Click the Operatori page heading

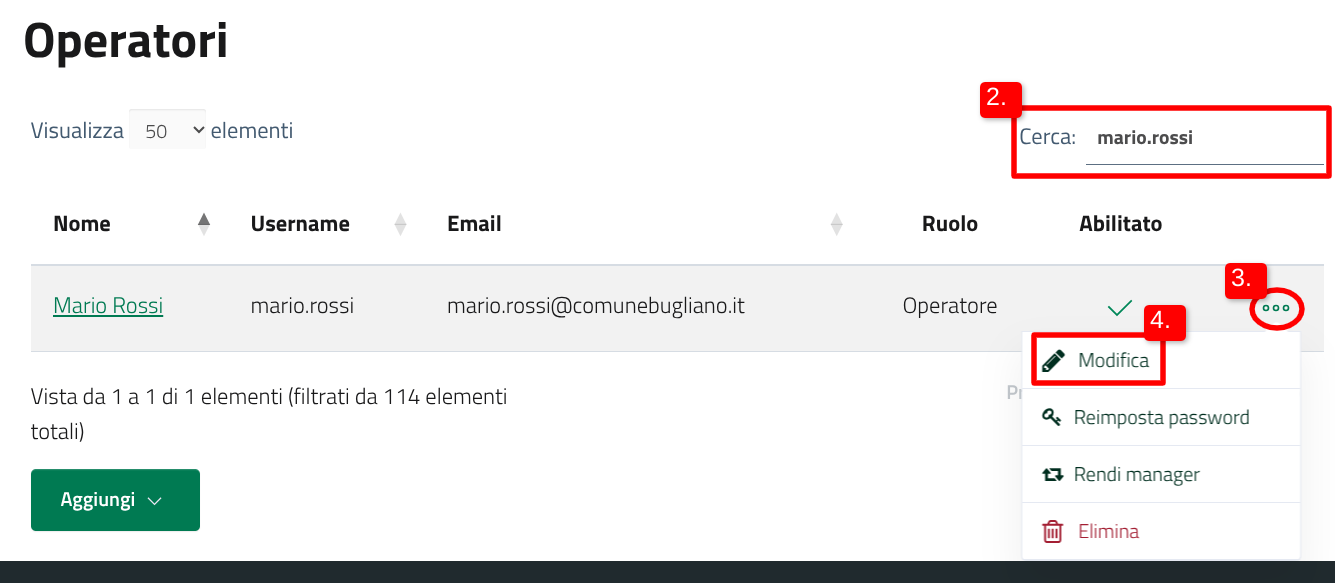(x=126, y=42)
